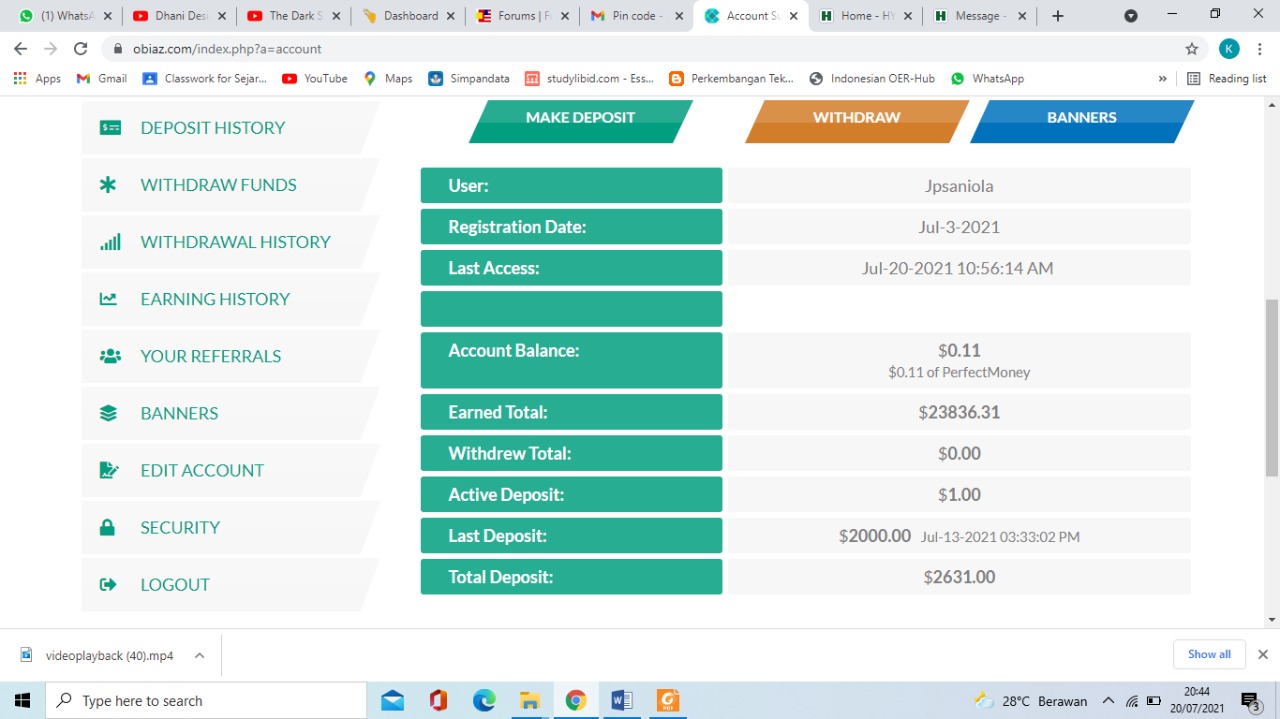Click the Security padlock icon
Viewport: 1280px width, 719px height.
107,527
